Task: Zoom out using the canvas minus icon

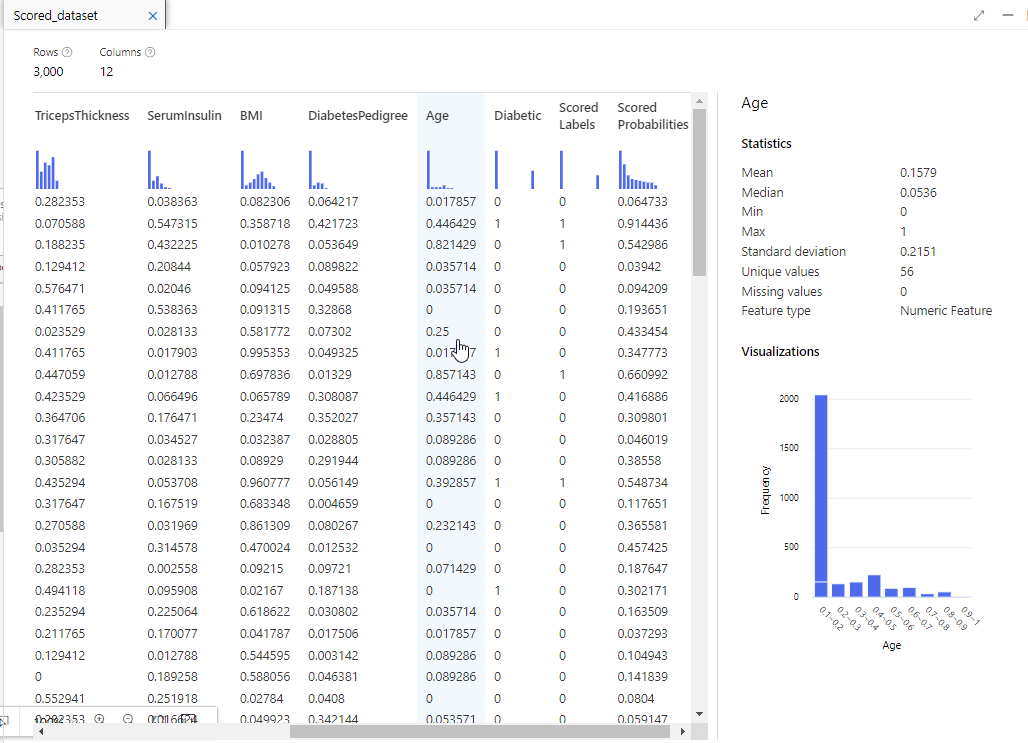Action: [128, 719]
